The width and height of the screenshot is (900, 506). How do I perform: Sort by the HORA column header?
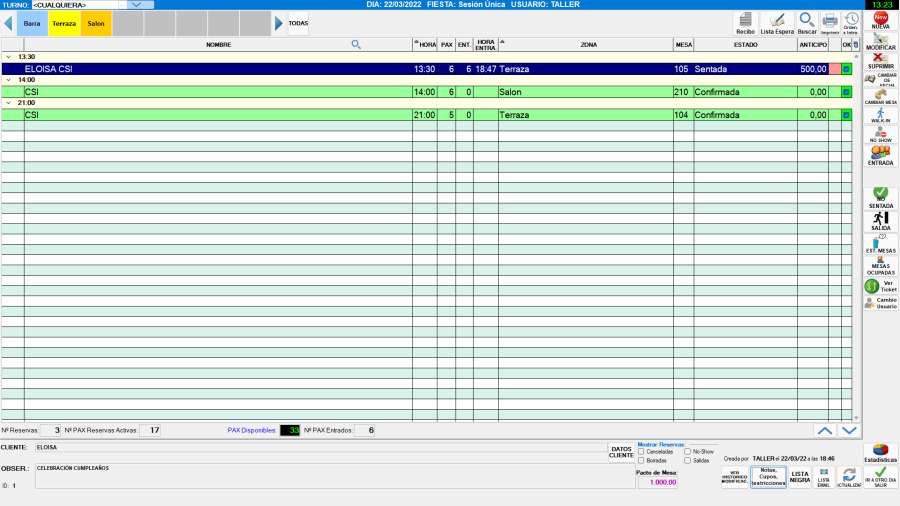425,44
